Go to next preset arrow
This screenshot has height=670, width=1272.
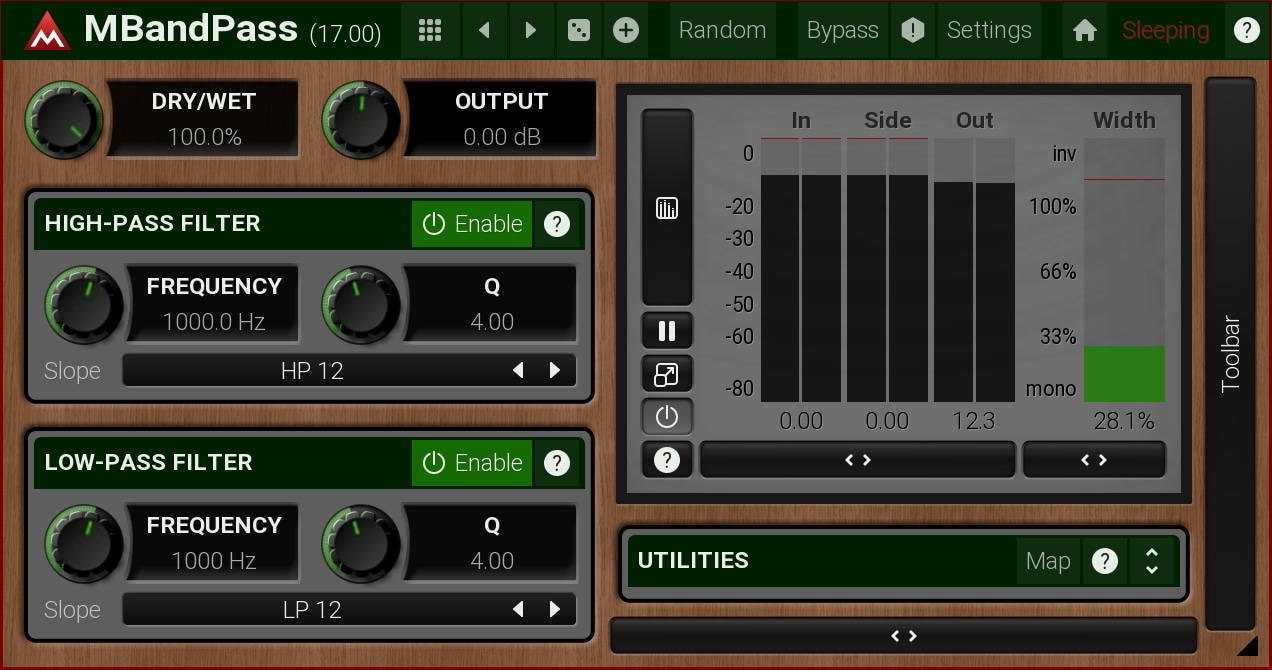click(x=531, y=31)
